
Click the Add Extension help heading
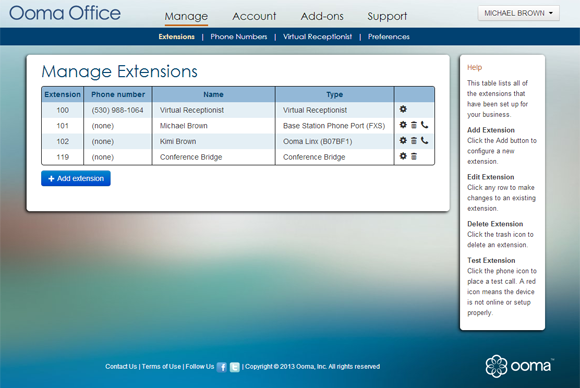(491, 130)
